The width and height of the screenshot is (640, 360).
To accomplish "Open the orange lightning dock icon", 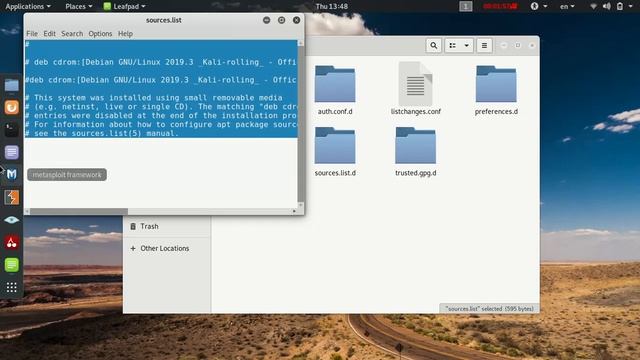I will pyautogui.click(x=11, y=198).
